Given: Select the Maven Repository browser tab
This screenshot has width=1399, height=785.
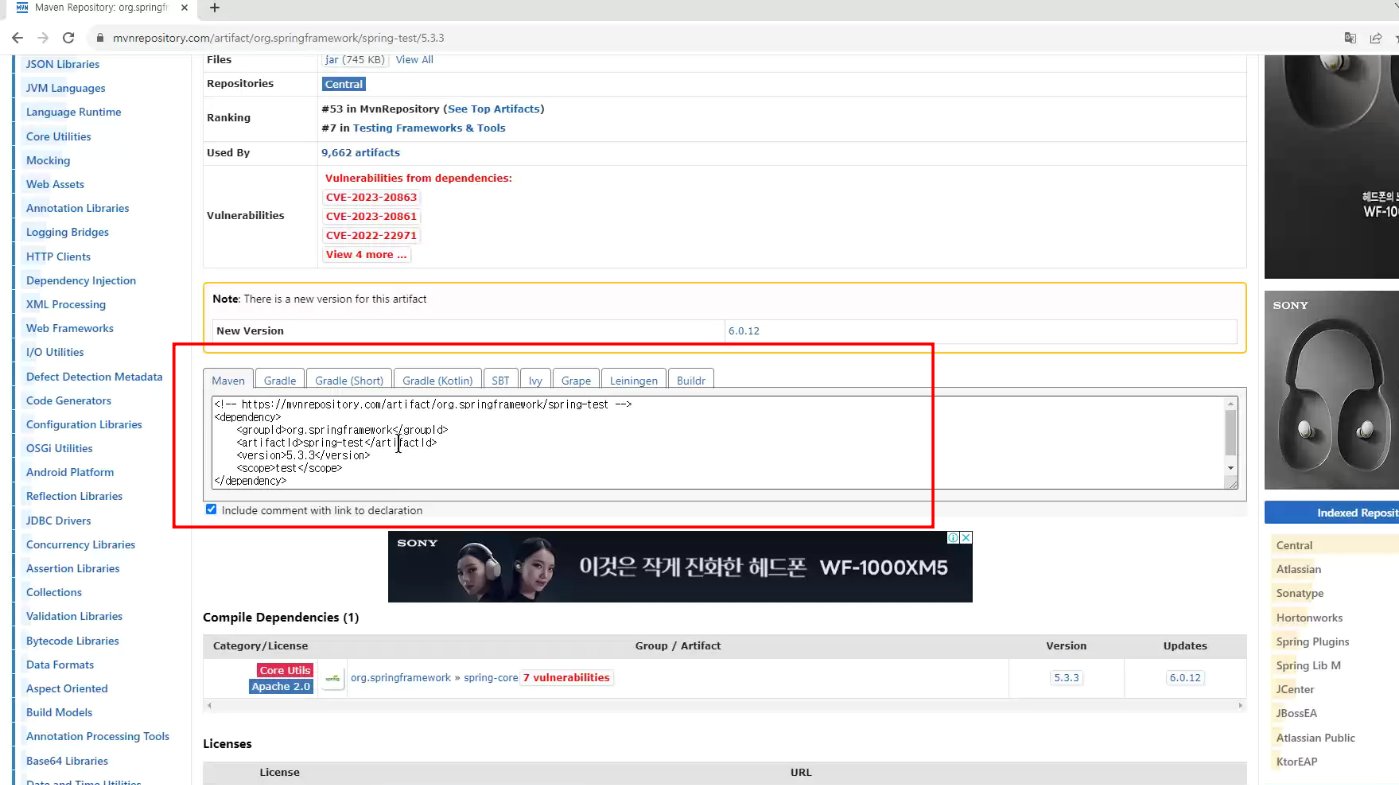Looking at the screenshot, I should click(100, 8).
